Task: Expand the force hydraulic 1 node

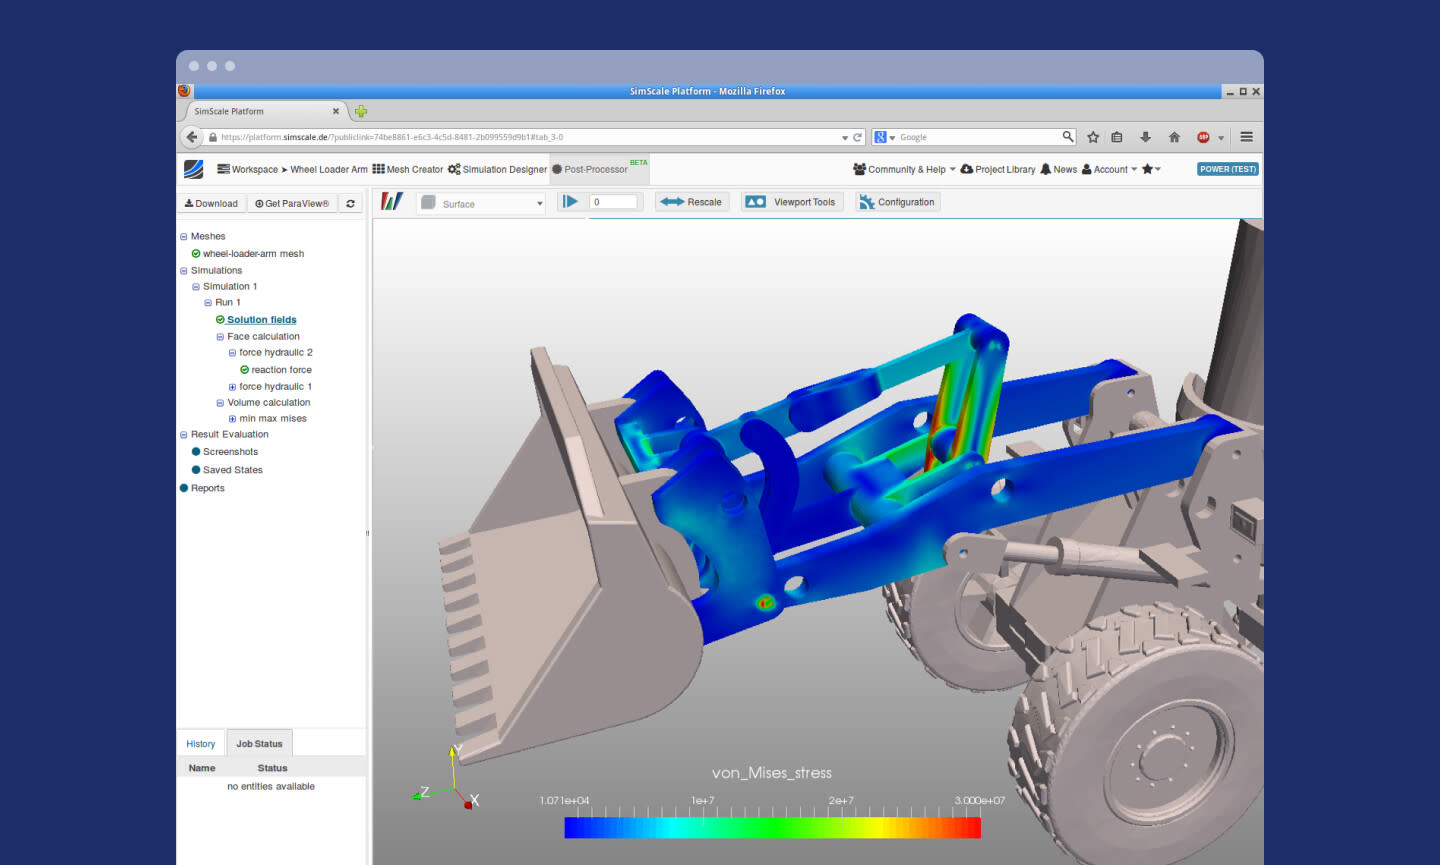Action: (x=232, y=387)
